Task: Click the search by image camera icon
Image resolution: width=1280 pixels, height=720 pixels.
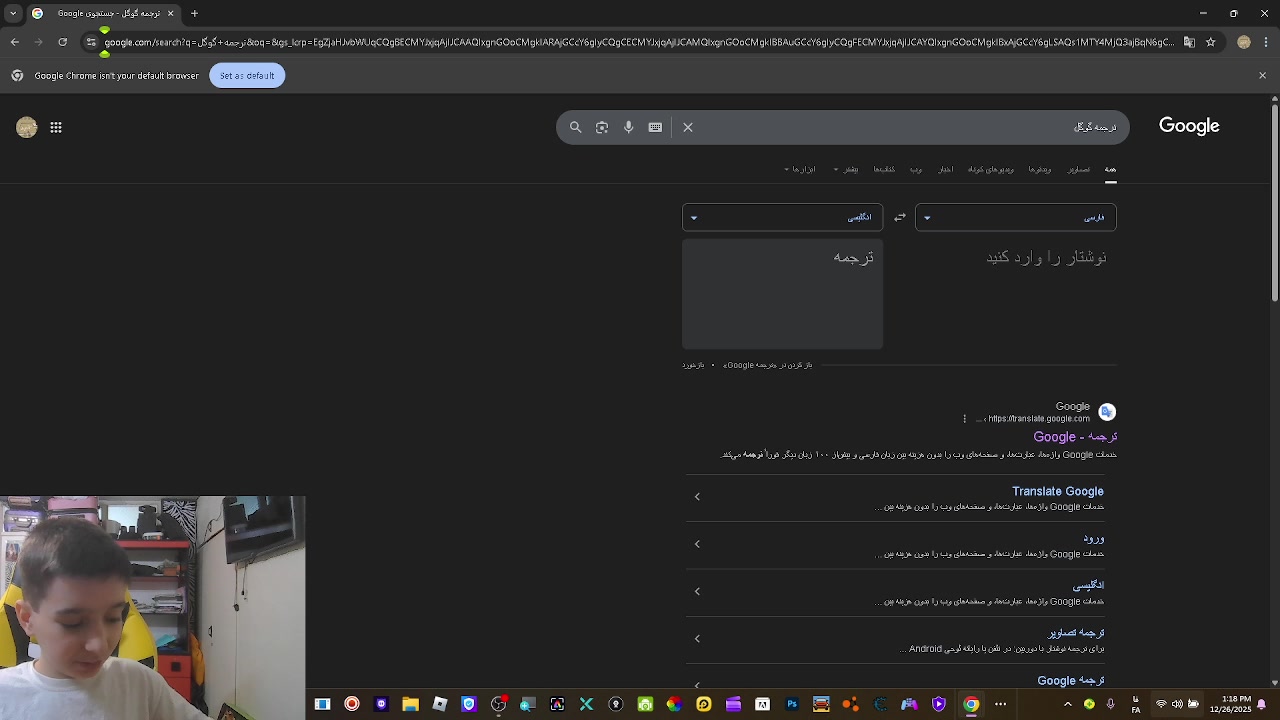Action: [602, 127]
